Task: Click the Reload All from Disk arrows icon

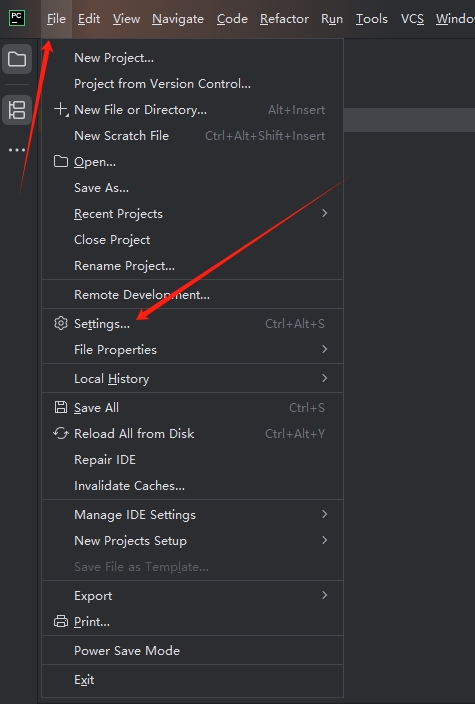Action: [61, 433]
